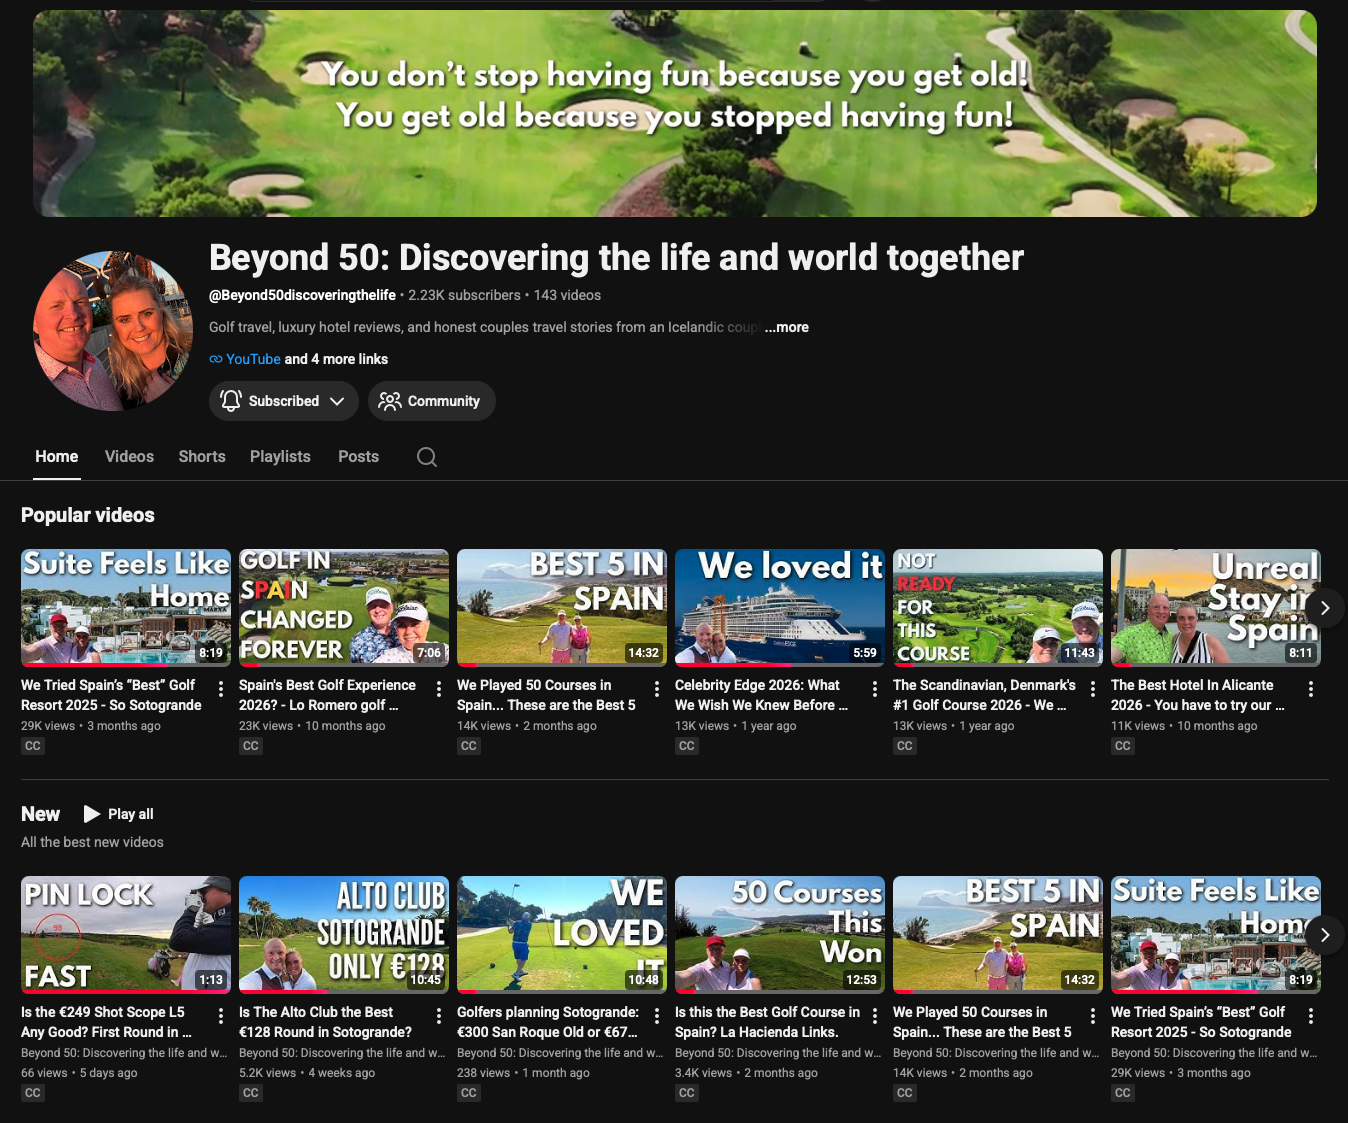Click the '143 videos' count
1348x1123 pixels.
(x=567, y=295)
